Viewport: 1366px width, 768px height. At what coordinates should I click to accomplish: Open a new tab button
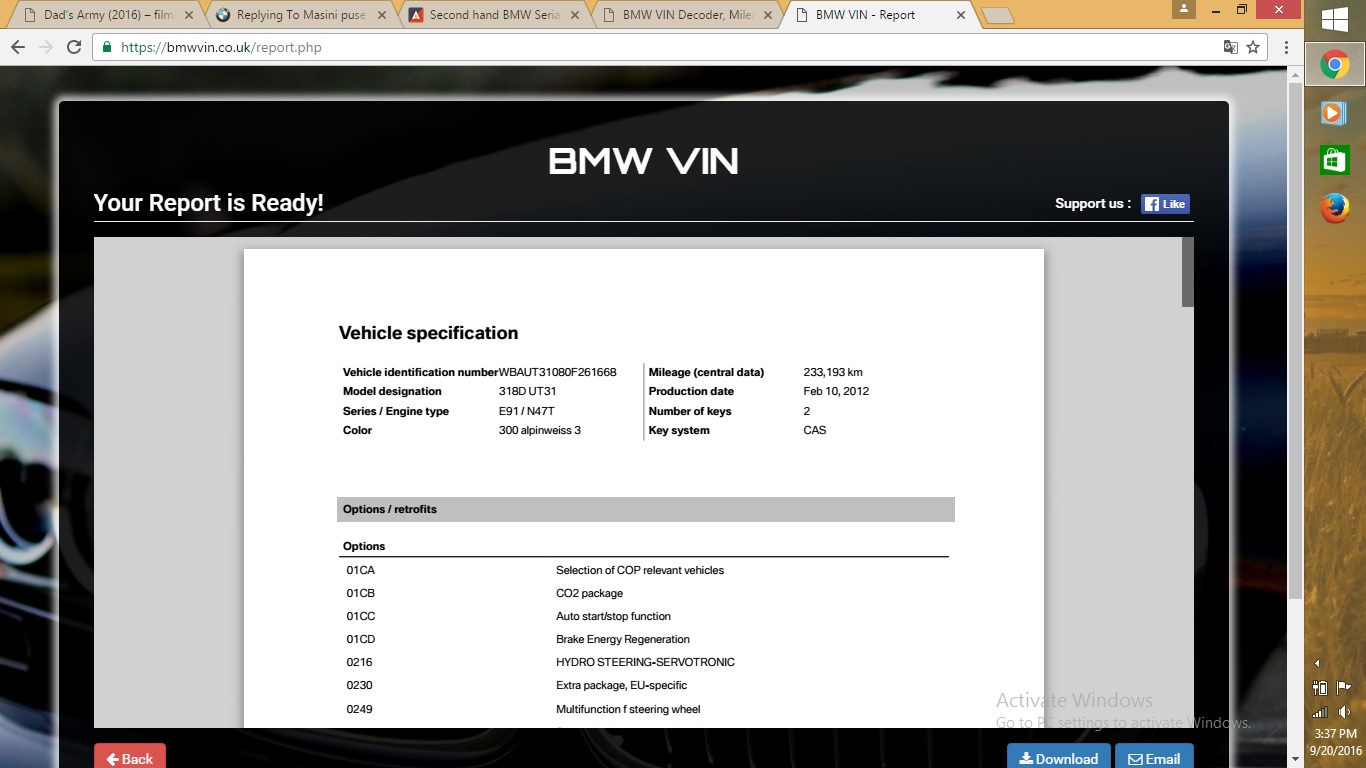coord(998,15)
